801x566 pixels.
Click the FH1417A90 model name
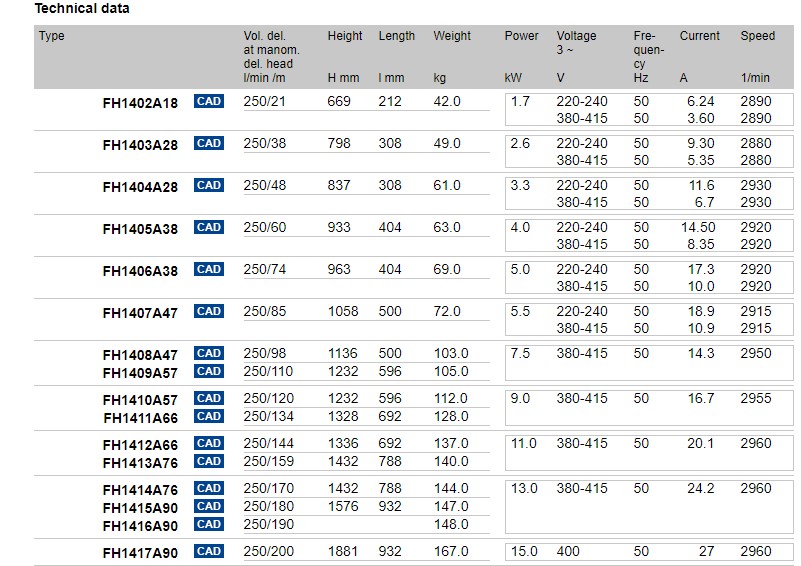pyautogui.click(x=140, y=553)
